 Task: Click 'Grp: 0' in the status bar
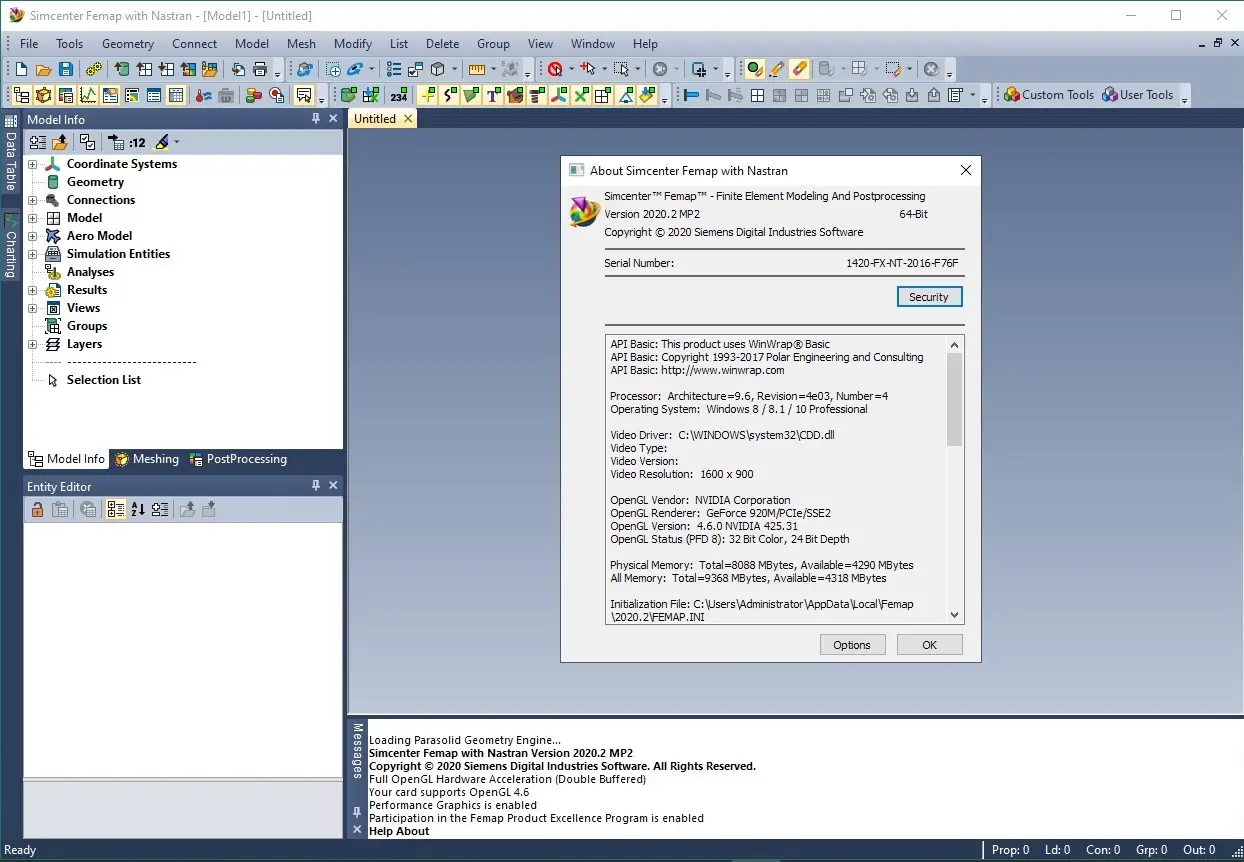1151,850
